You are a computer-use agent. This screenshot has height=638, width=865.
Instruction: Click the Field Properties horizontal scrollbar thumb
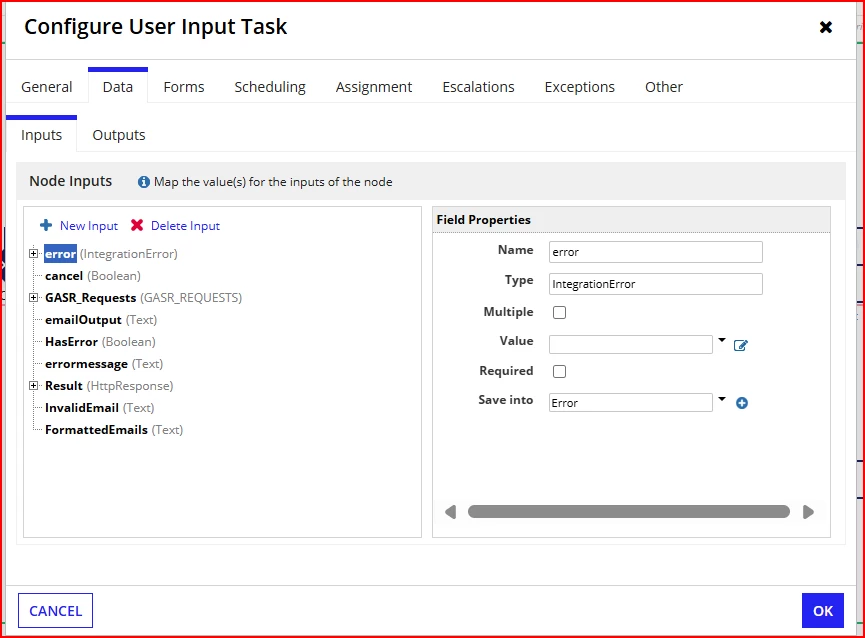coord(629,512)
